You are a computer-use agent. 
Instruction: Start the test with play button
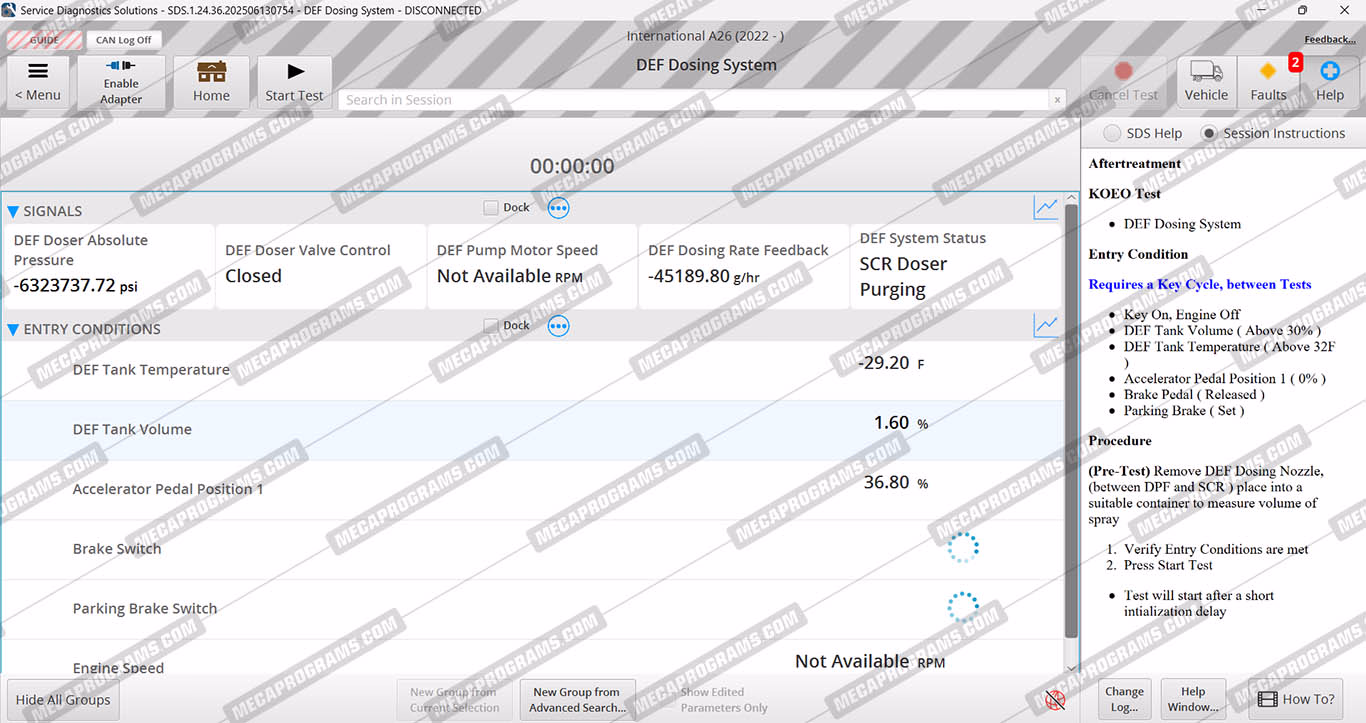[294, 82]
